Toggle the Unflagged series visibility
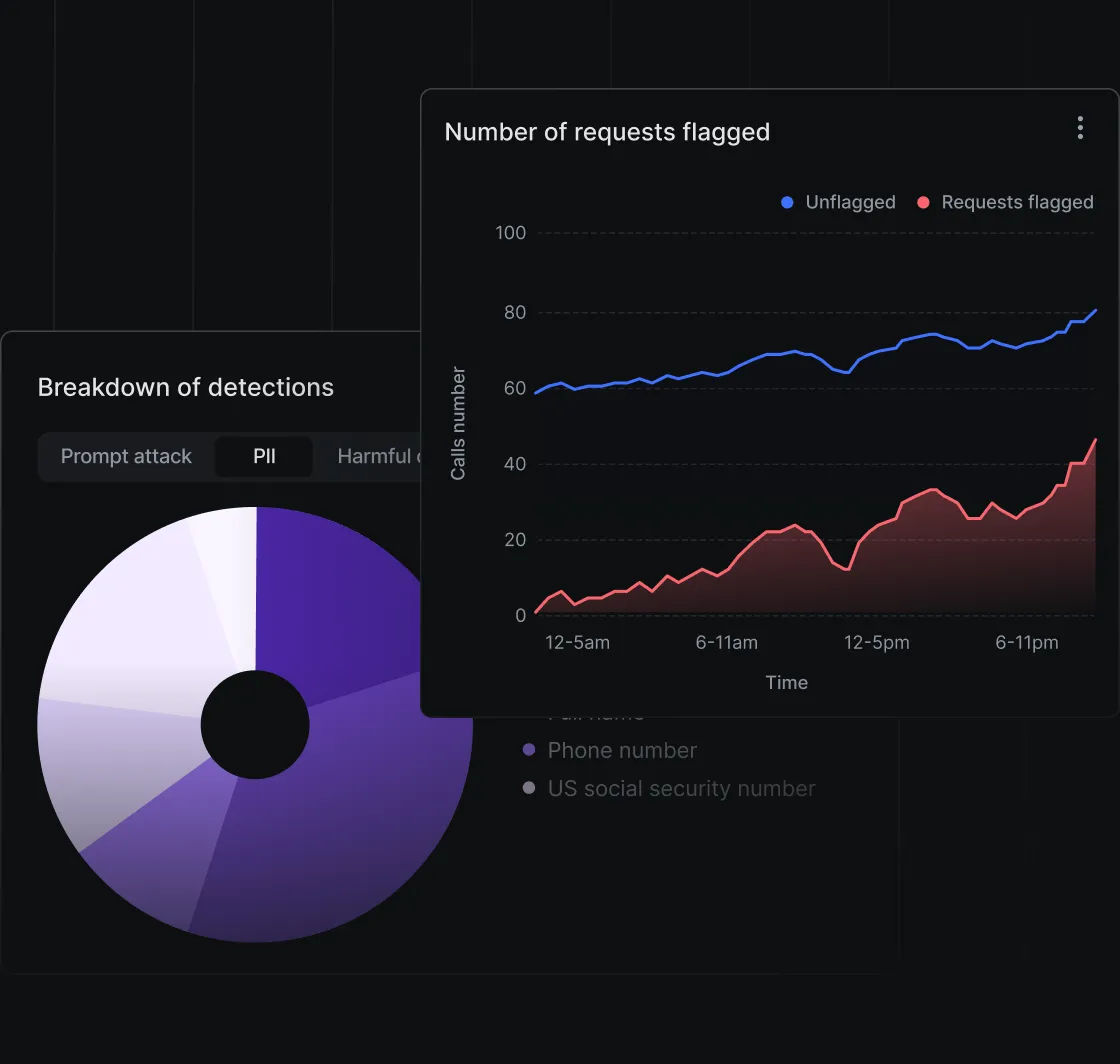1120x1064 pixels. point(837,202)
